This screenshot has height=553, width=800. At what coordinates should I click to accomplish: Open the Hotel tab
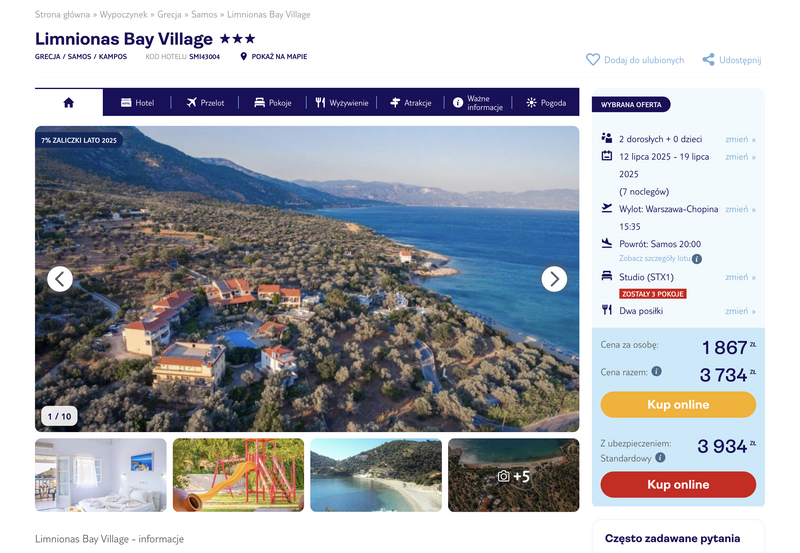[137, 103]
